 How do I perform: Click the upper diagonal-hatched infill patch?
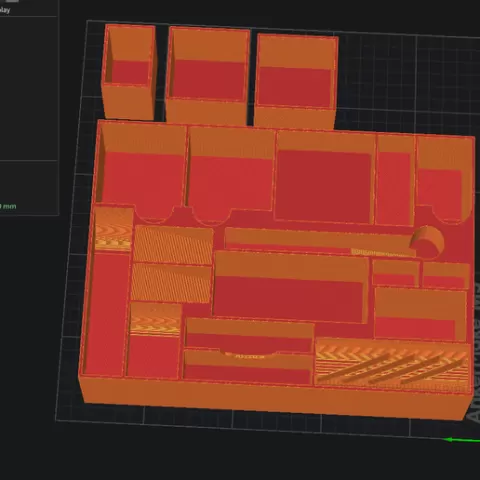[173, 245]
